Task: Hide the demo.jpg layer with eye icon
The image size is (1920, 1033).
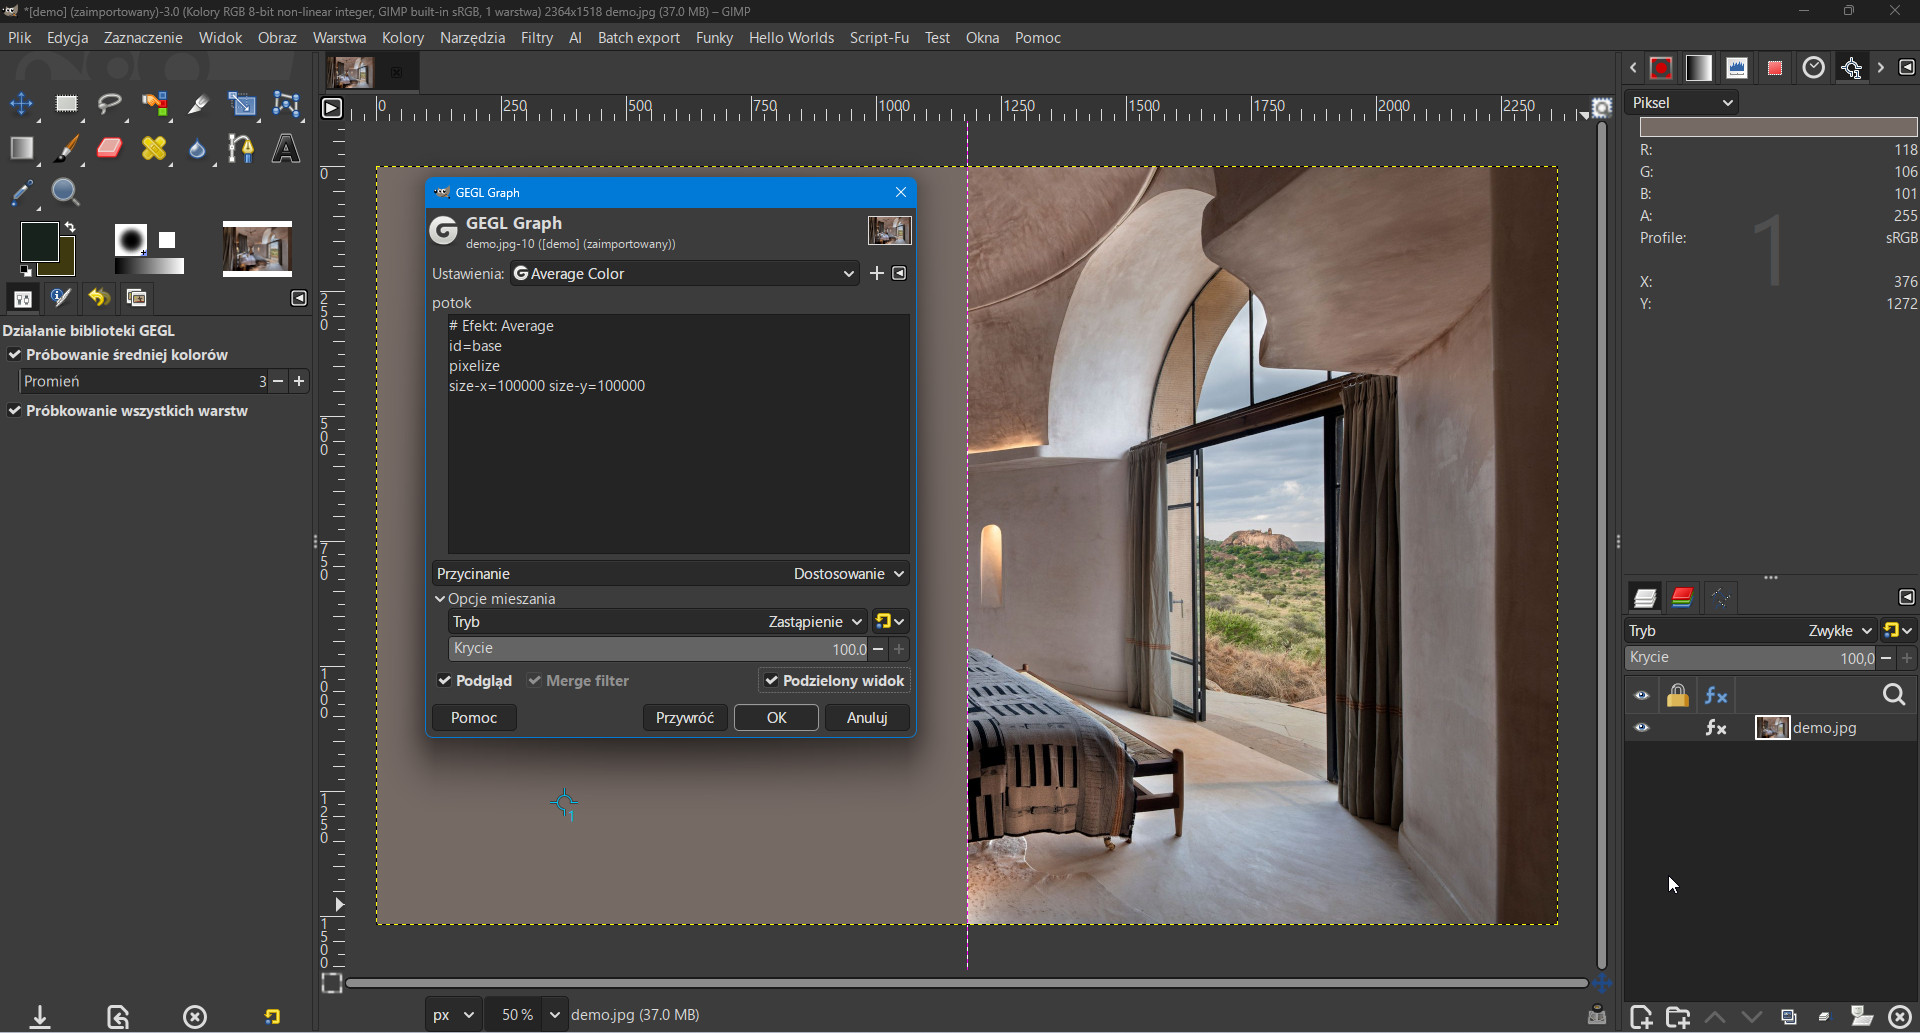Action: tap(1642, 728)
